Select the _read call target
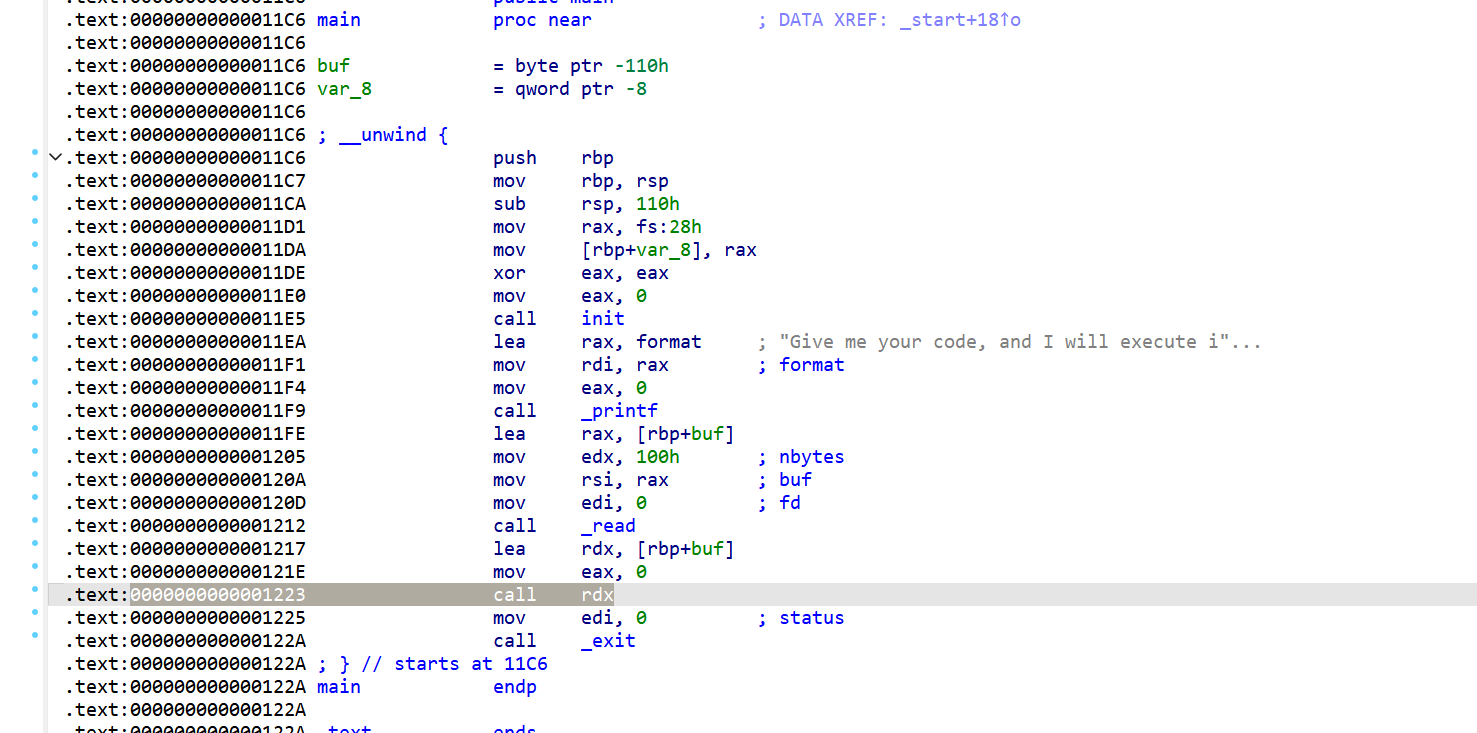This screenshot has height=733, width=1477. click(608, 526)
